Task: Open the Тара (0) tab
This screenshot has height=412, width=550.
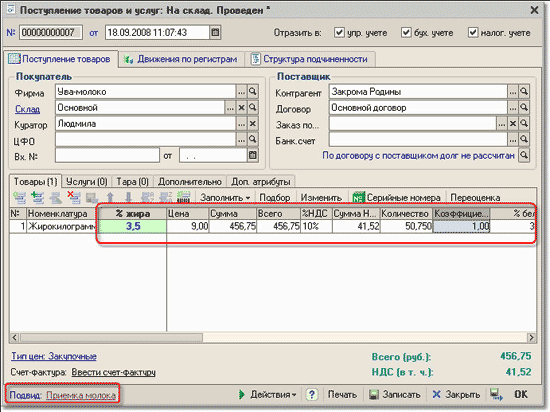Action: click(x=133, y=182)
